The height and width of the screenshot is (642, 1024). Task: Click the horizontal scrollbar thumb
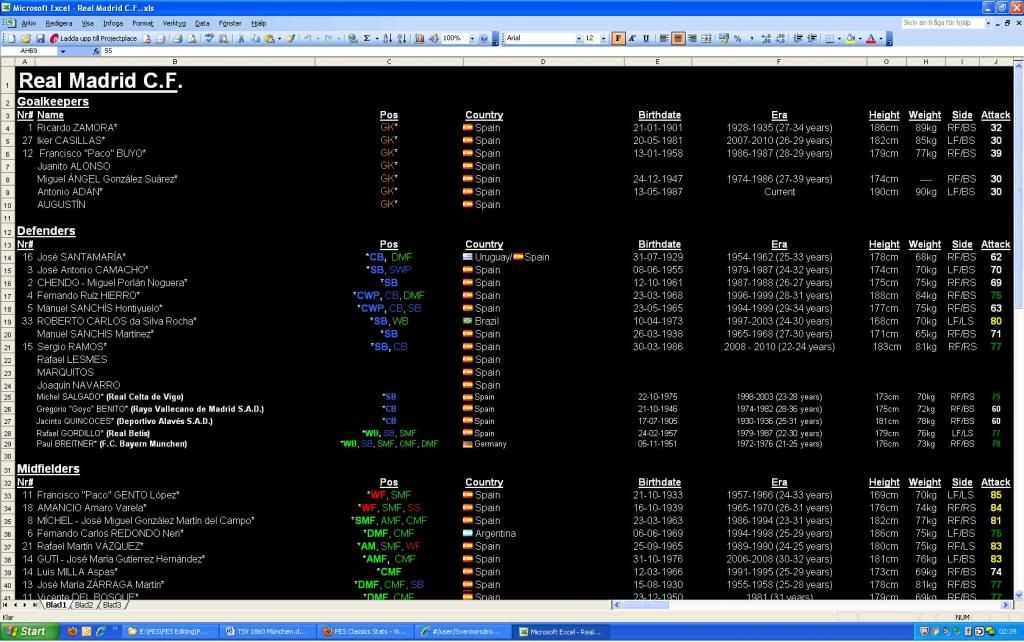[645, 605]
